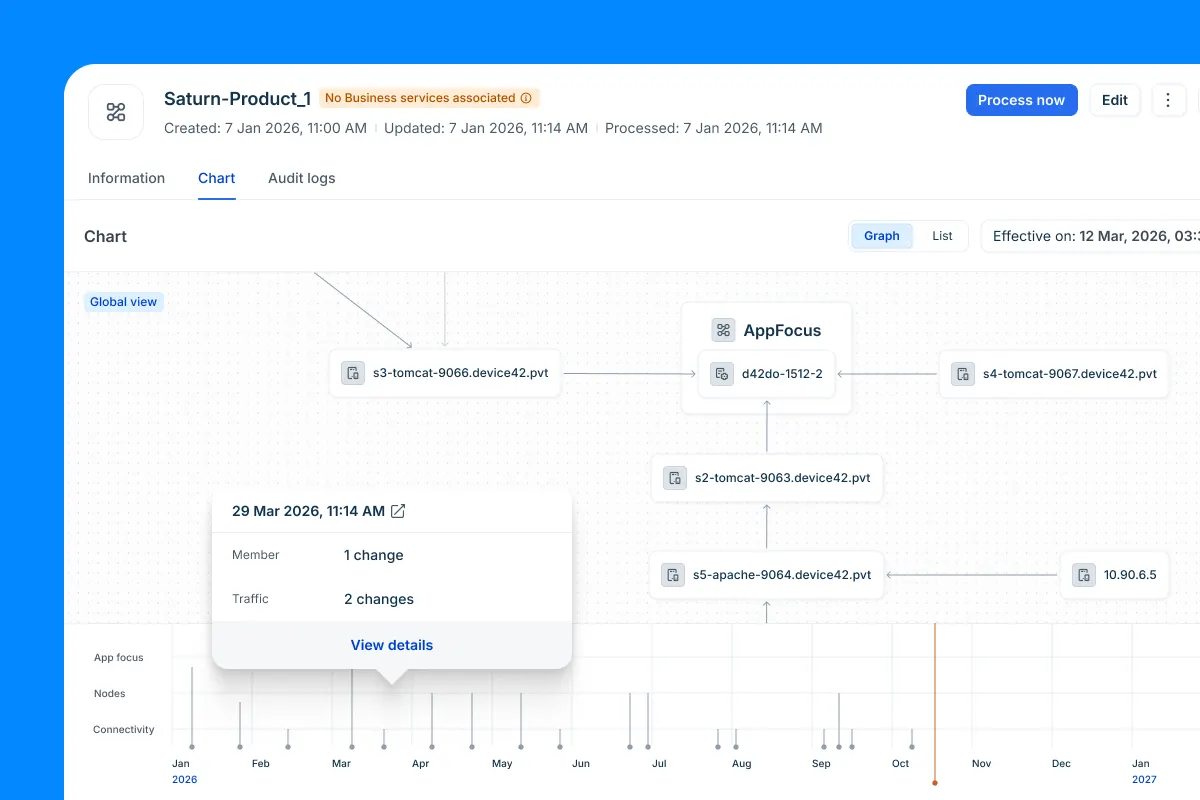Click the info icon on business services badge

pos(526,98)
